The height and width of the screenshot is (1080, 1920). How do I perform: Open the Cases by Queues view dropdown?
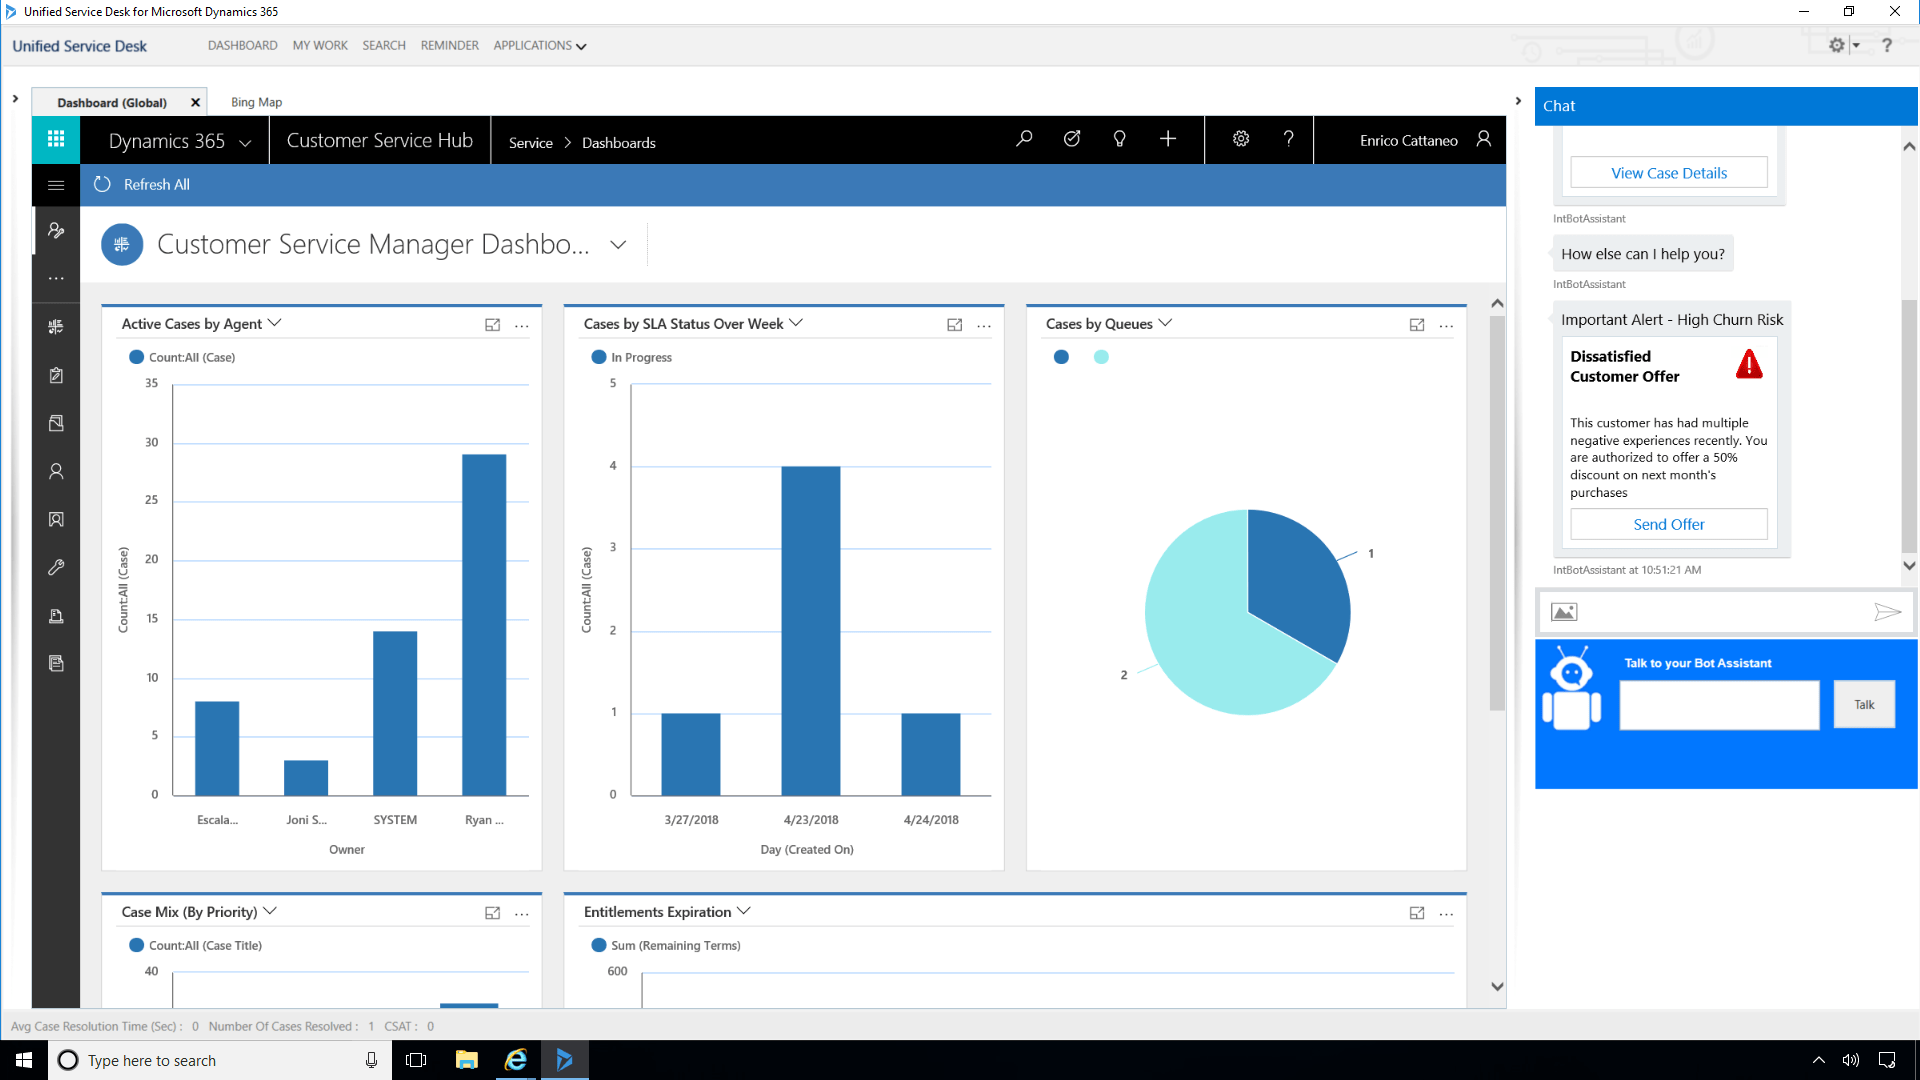(x=1165, y=323)
